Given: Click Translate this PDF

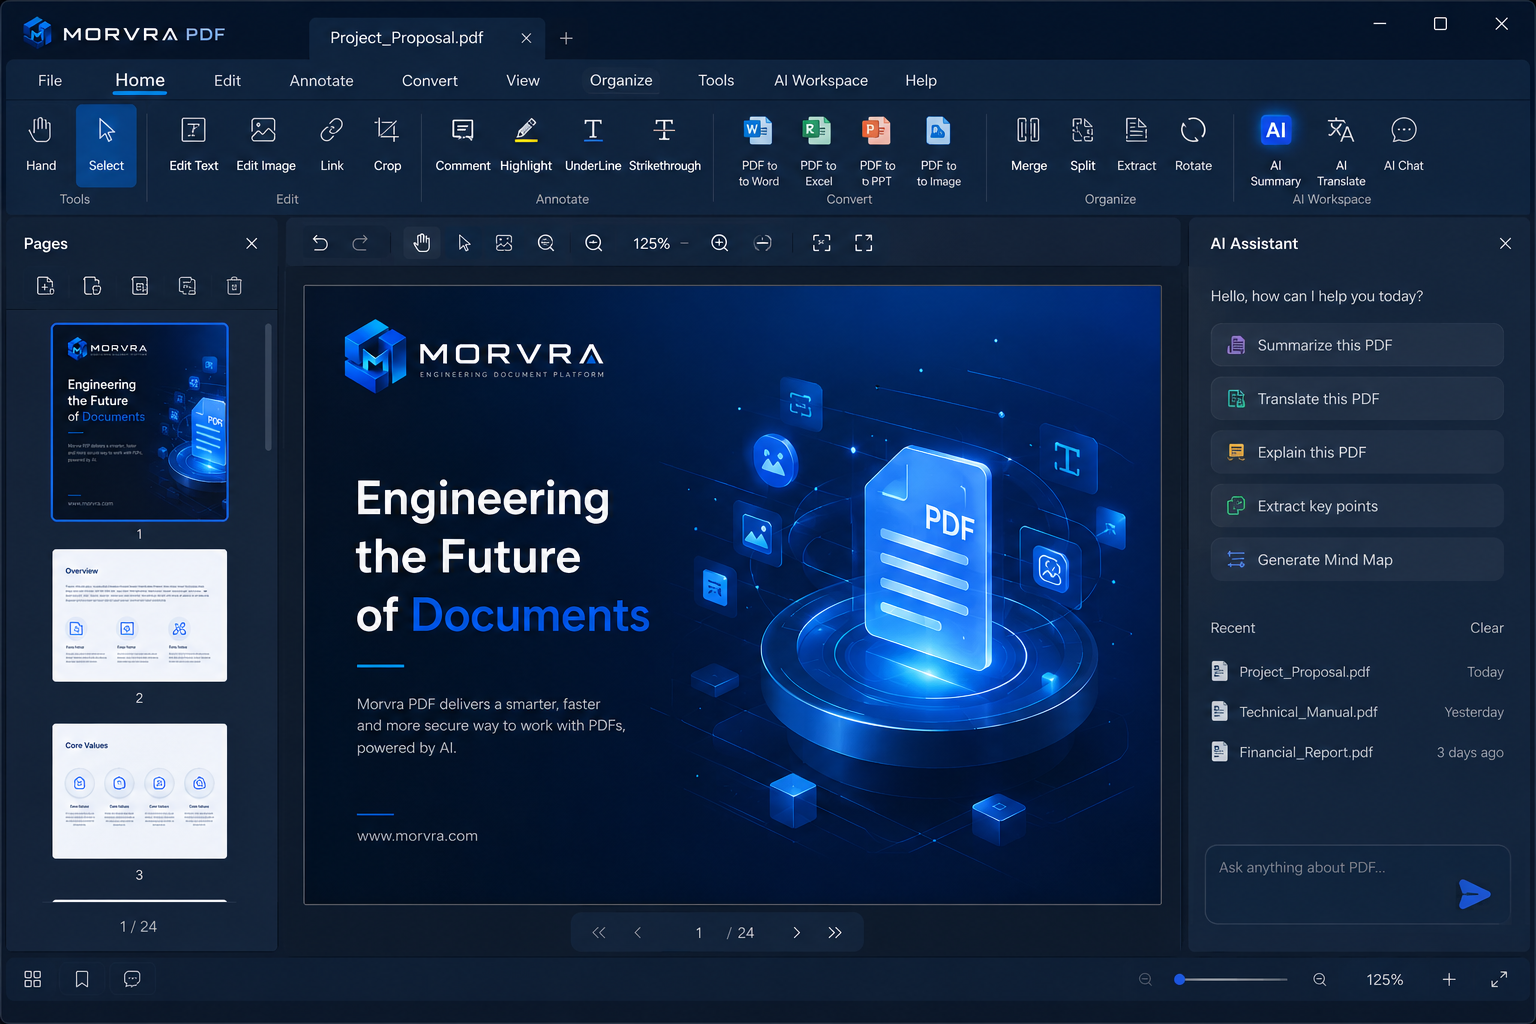Looking at the screenshot, I should [x=1357, y=399].
